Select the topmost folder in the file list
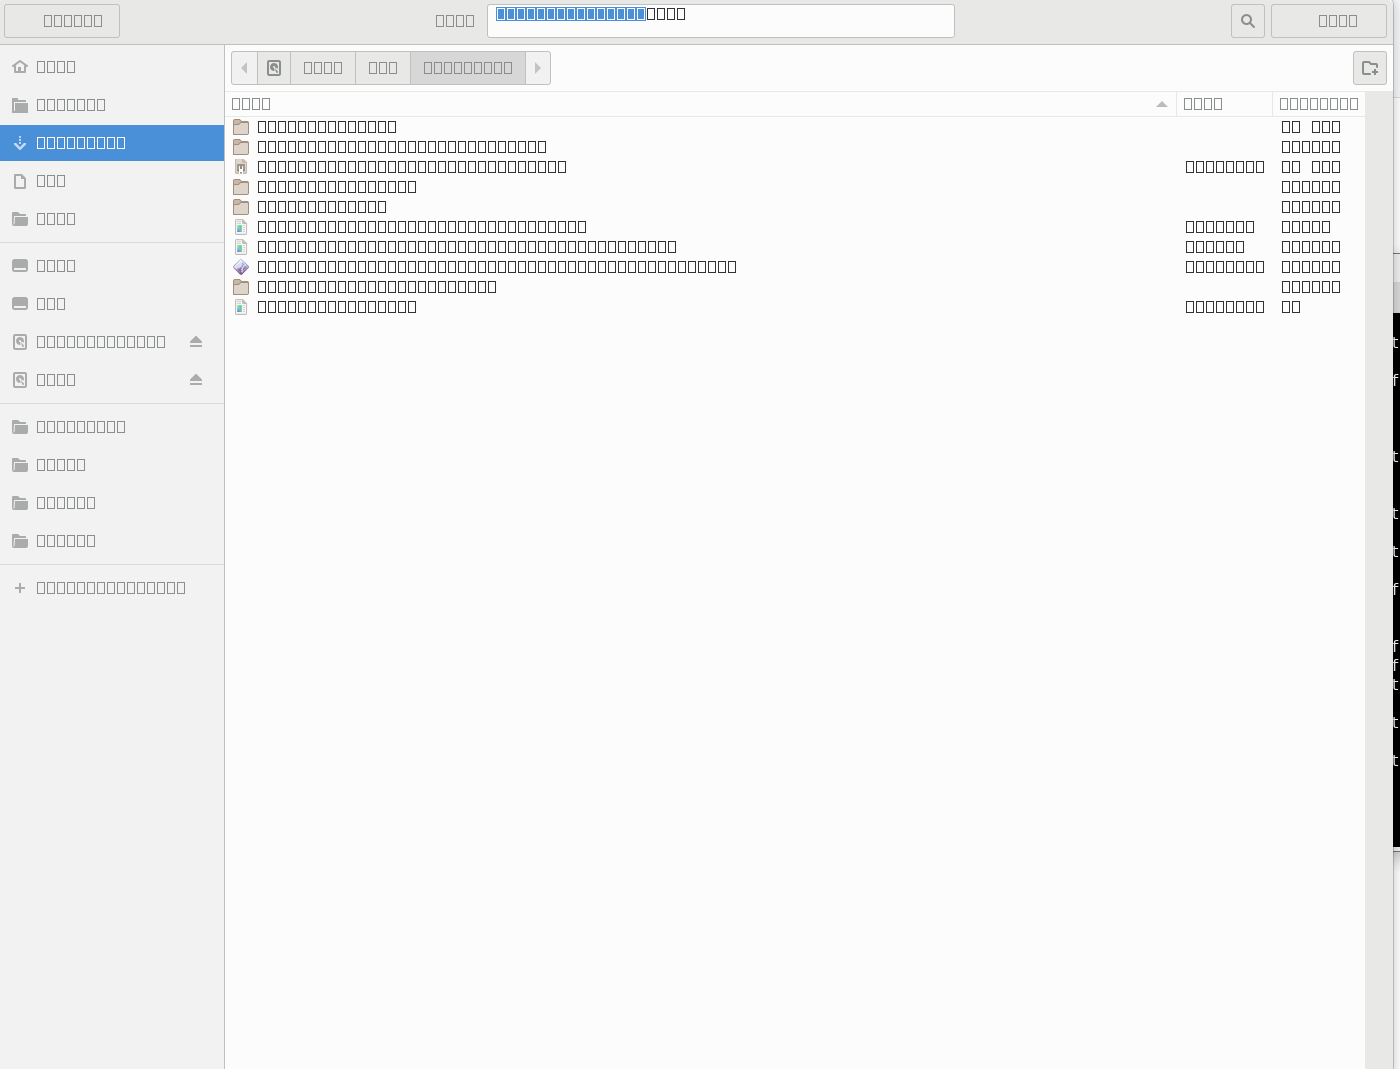The image size is (1400, 1069). (x=795, y=127)
